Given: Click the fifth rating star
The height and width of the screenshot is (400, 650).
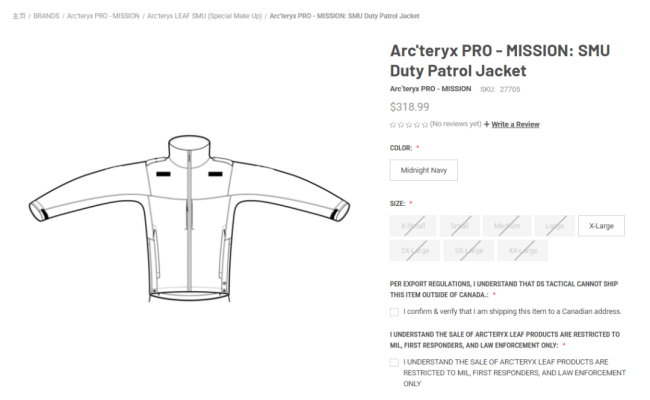Looking at the screenshot, I should 424,125.
